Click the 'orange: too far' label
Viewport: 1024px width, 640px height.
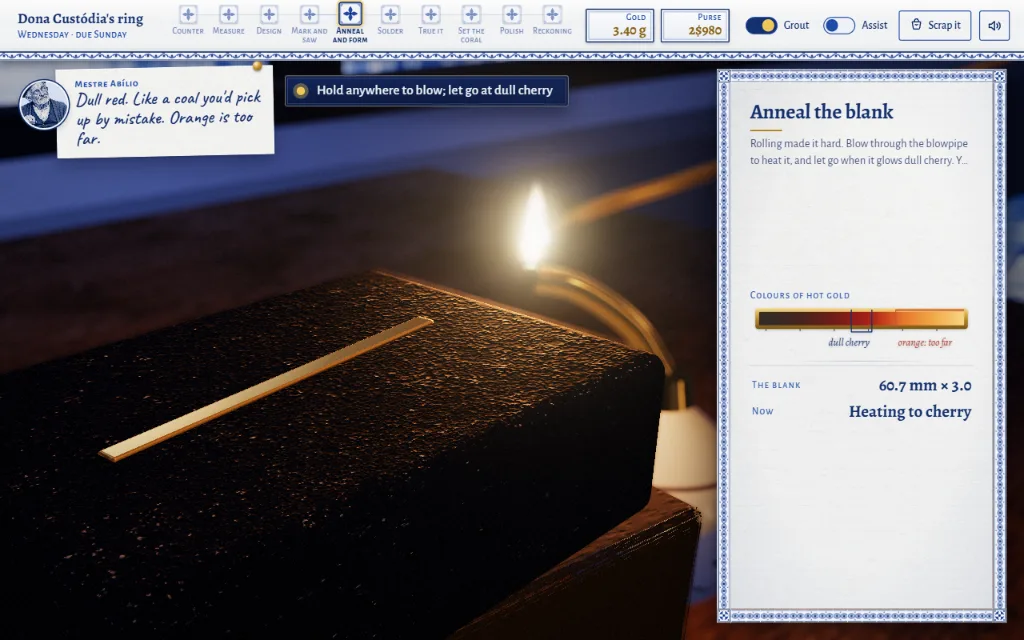pos(924,342)
